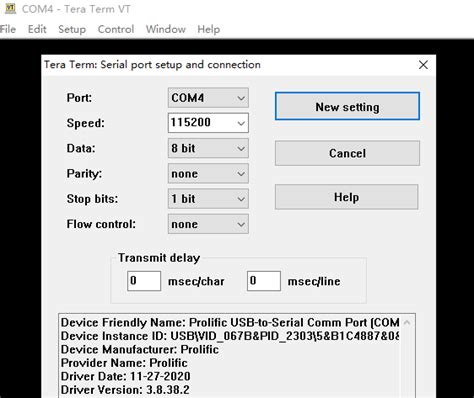Click the Data: label
474x398 pixels.
[81, 148]
